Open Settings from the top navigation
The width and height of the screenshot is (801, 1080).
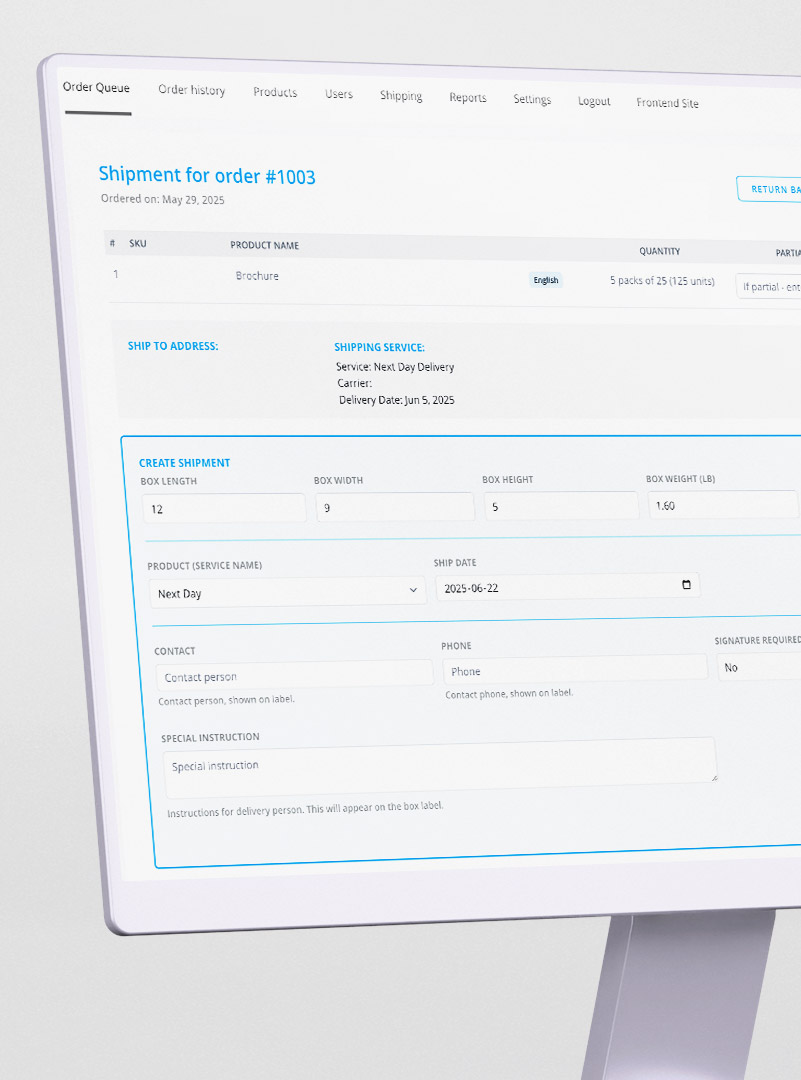[x=532, y=100]
